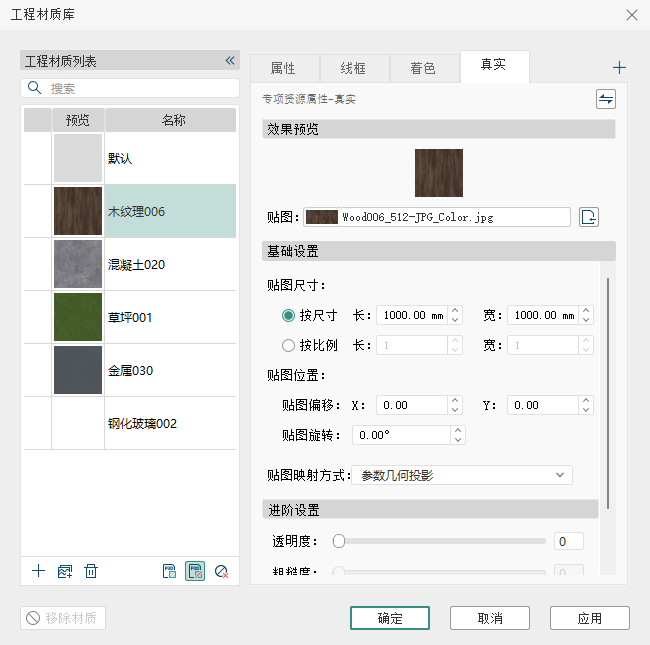Image resolution: width=650 pixels, height=645 pixels.
Task: Click the circle with red X icon
Action: coord(221,571)
